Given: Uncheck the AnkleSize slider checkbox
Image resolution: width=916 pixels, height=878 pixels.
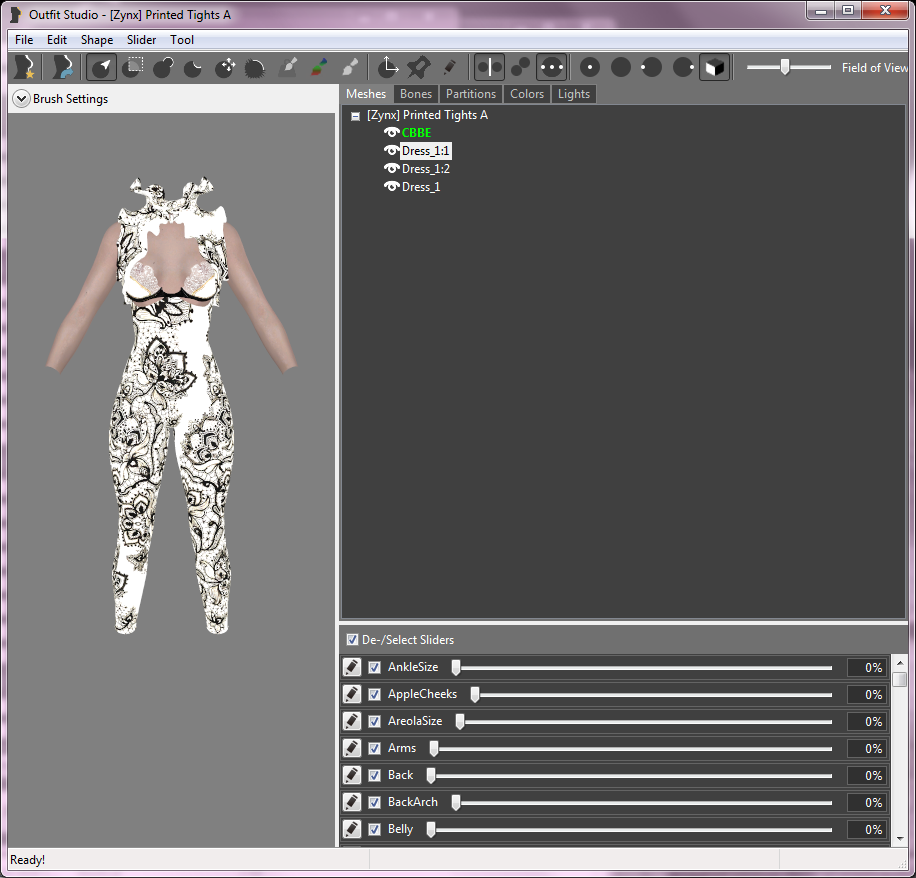Looking at the screenshot, I should pos(374,667).
